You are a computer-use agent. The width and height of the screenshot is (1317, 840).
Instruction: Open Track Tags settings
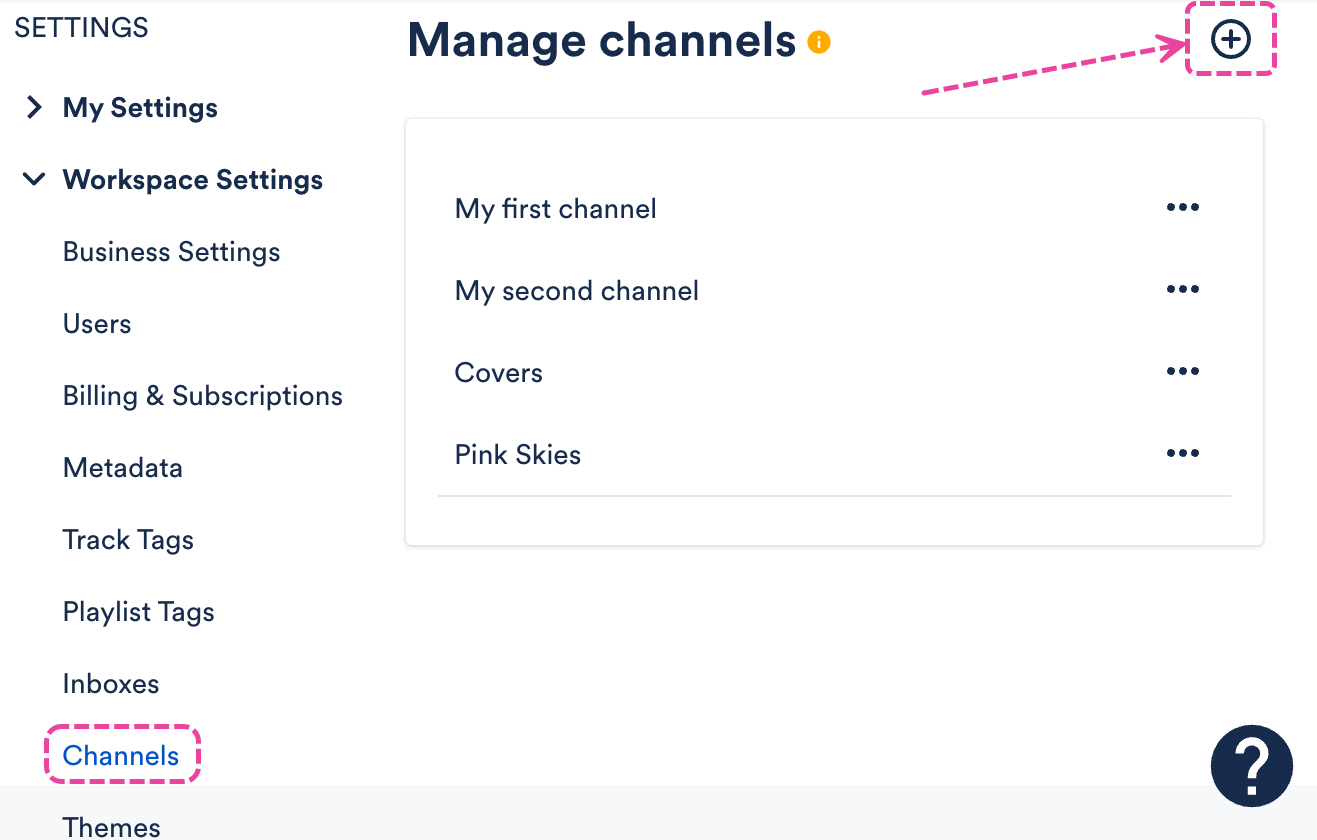click(128, 540)
